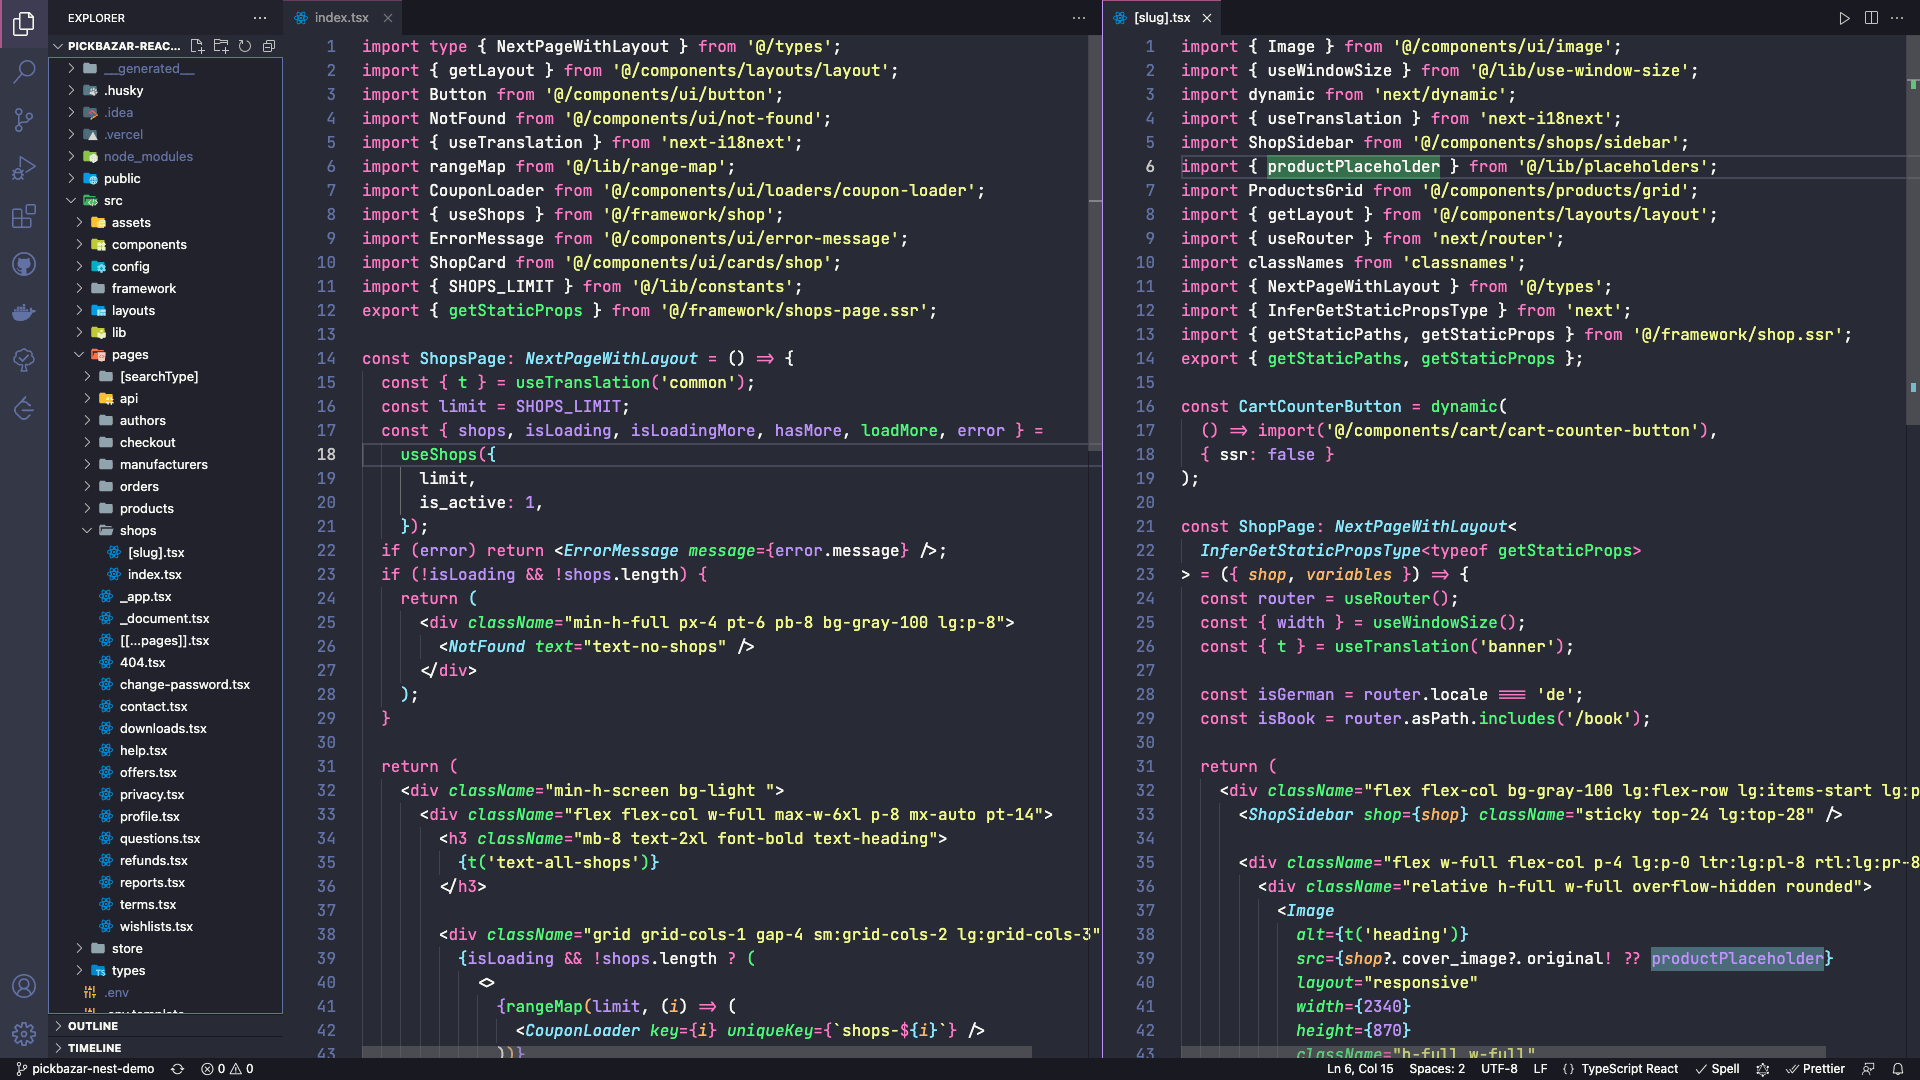This screenshot has height=1080, width=1920.
Task: Open 404.tsx file in explorer
Action: point(142,663)
